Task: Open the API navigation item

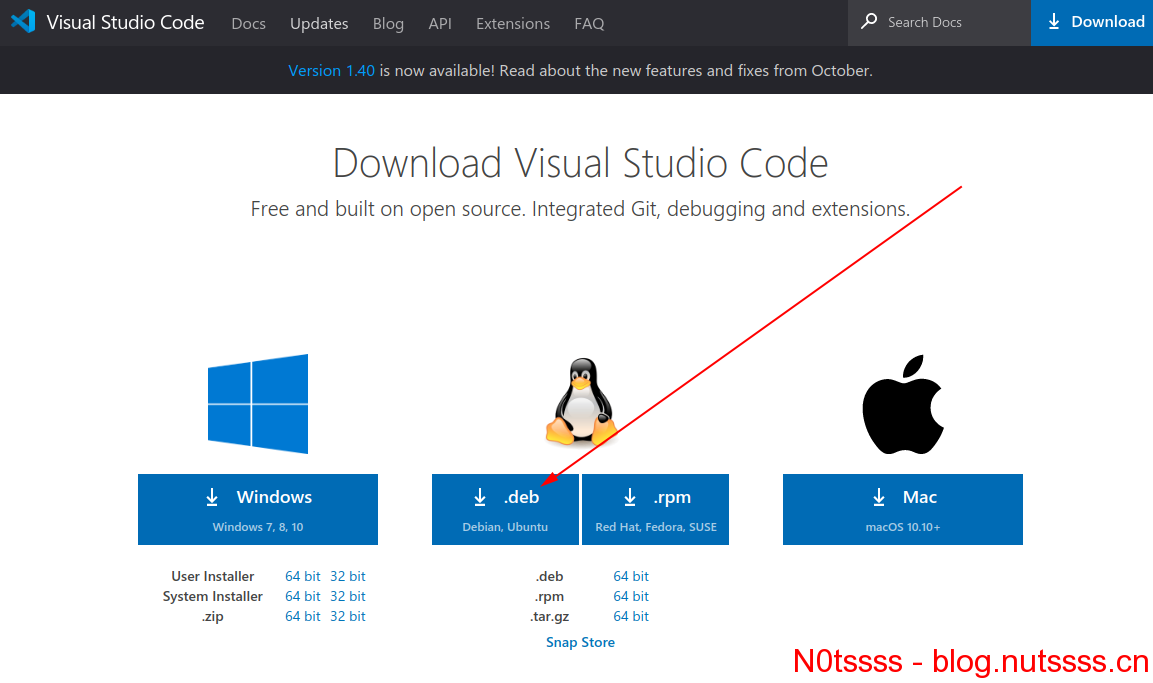Action: point(440,24)
